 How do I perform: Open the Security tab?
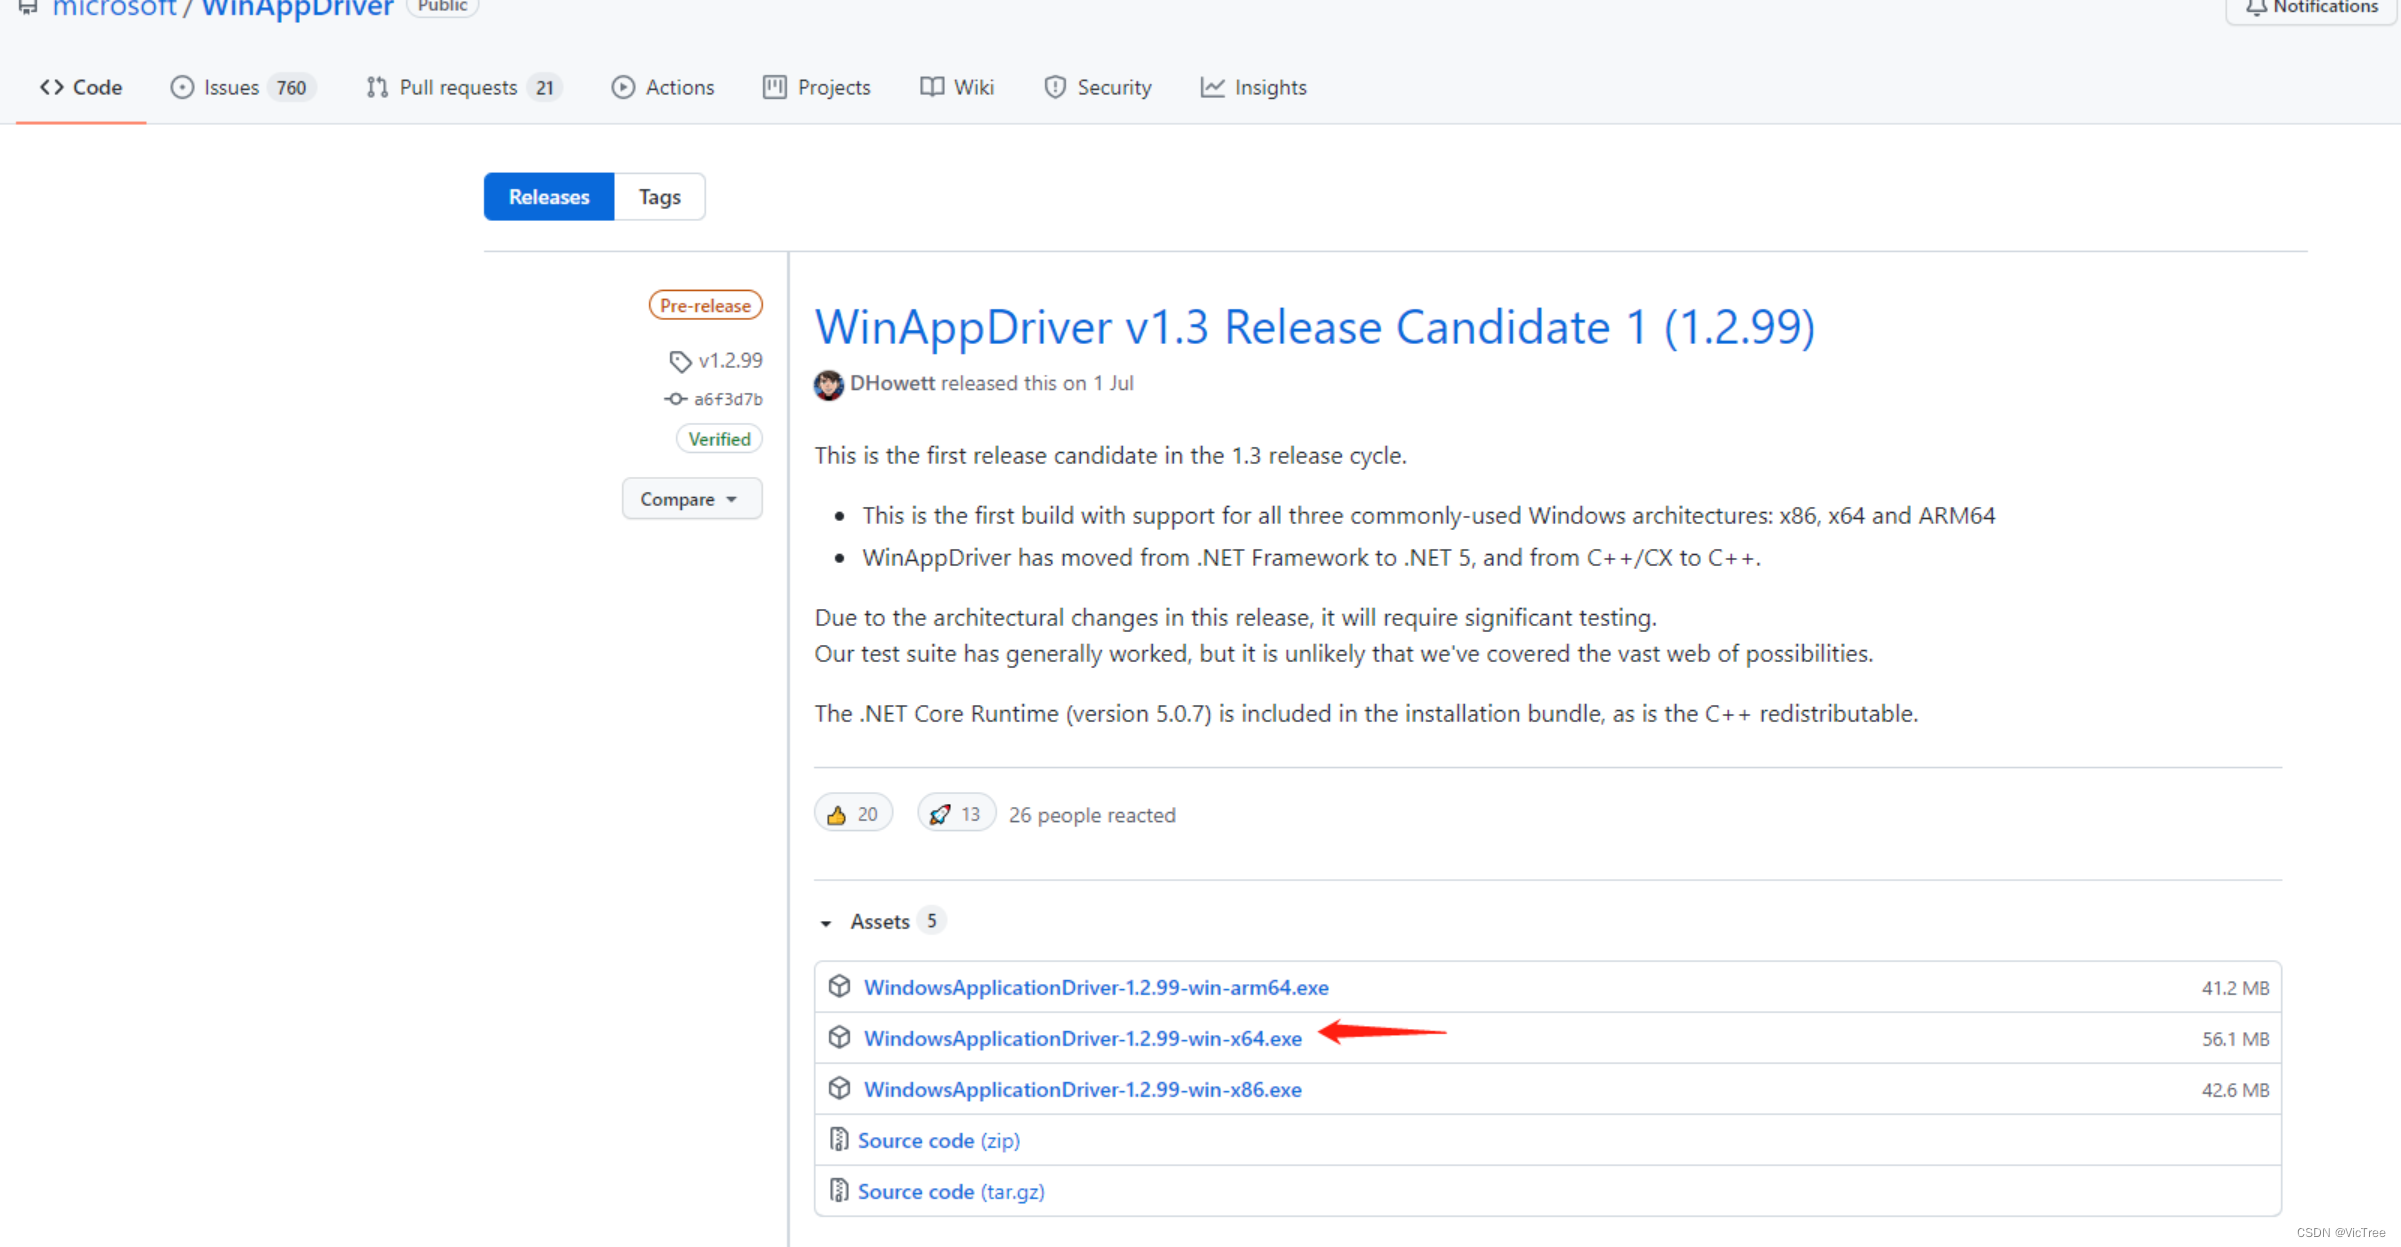click(1097, 87)
